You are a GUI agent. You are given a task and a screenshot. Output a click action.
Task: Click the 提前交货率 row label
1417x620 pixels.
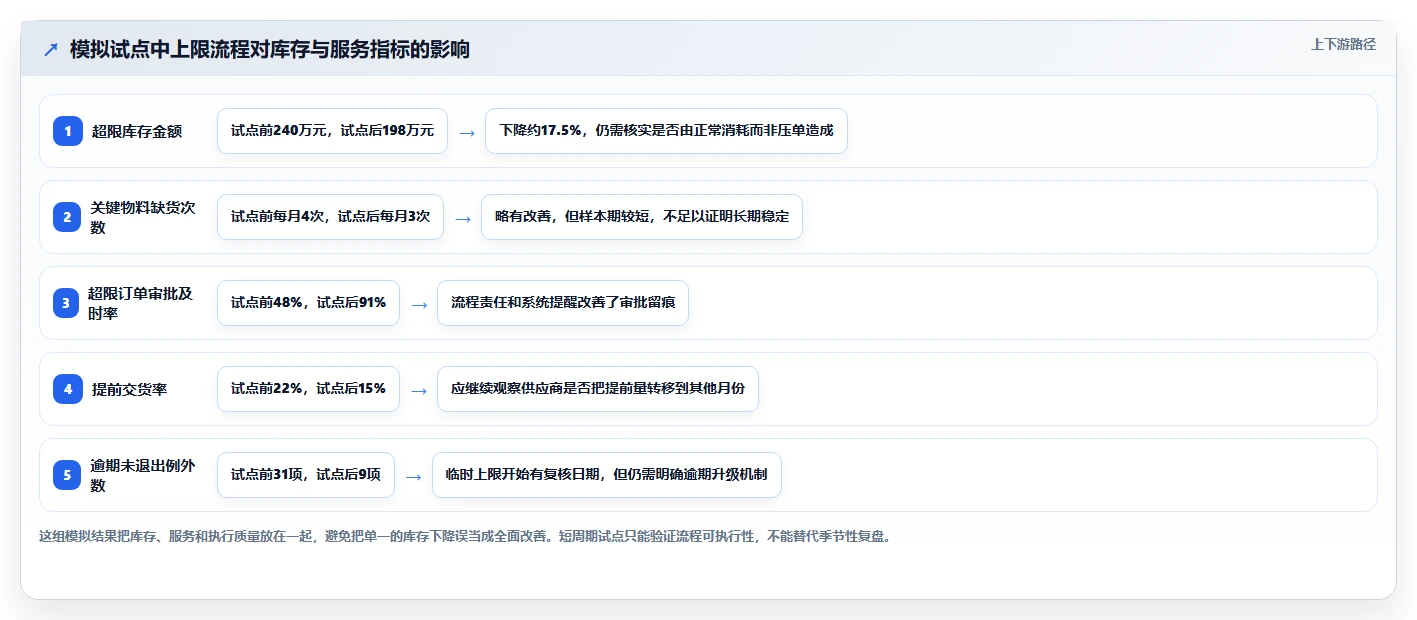click(130, 389)
